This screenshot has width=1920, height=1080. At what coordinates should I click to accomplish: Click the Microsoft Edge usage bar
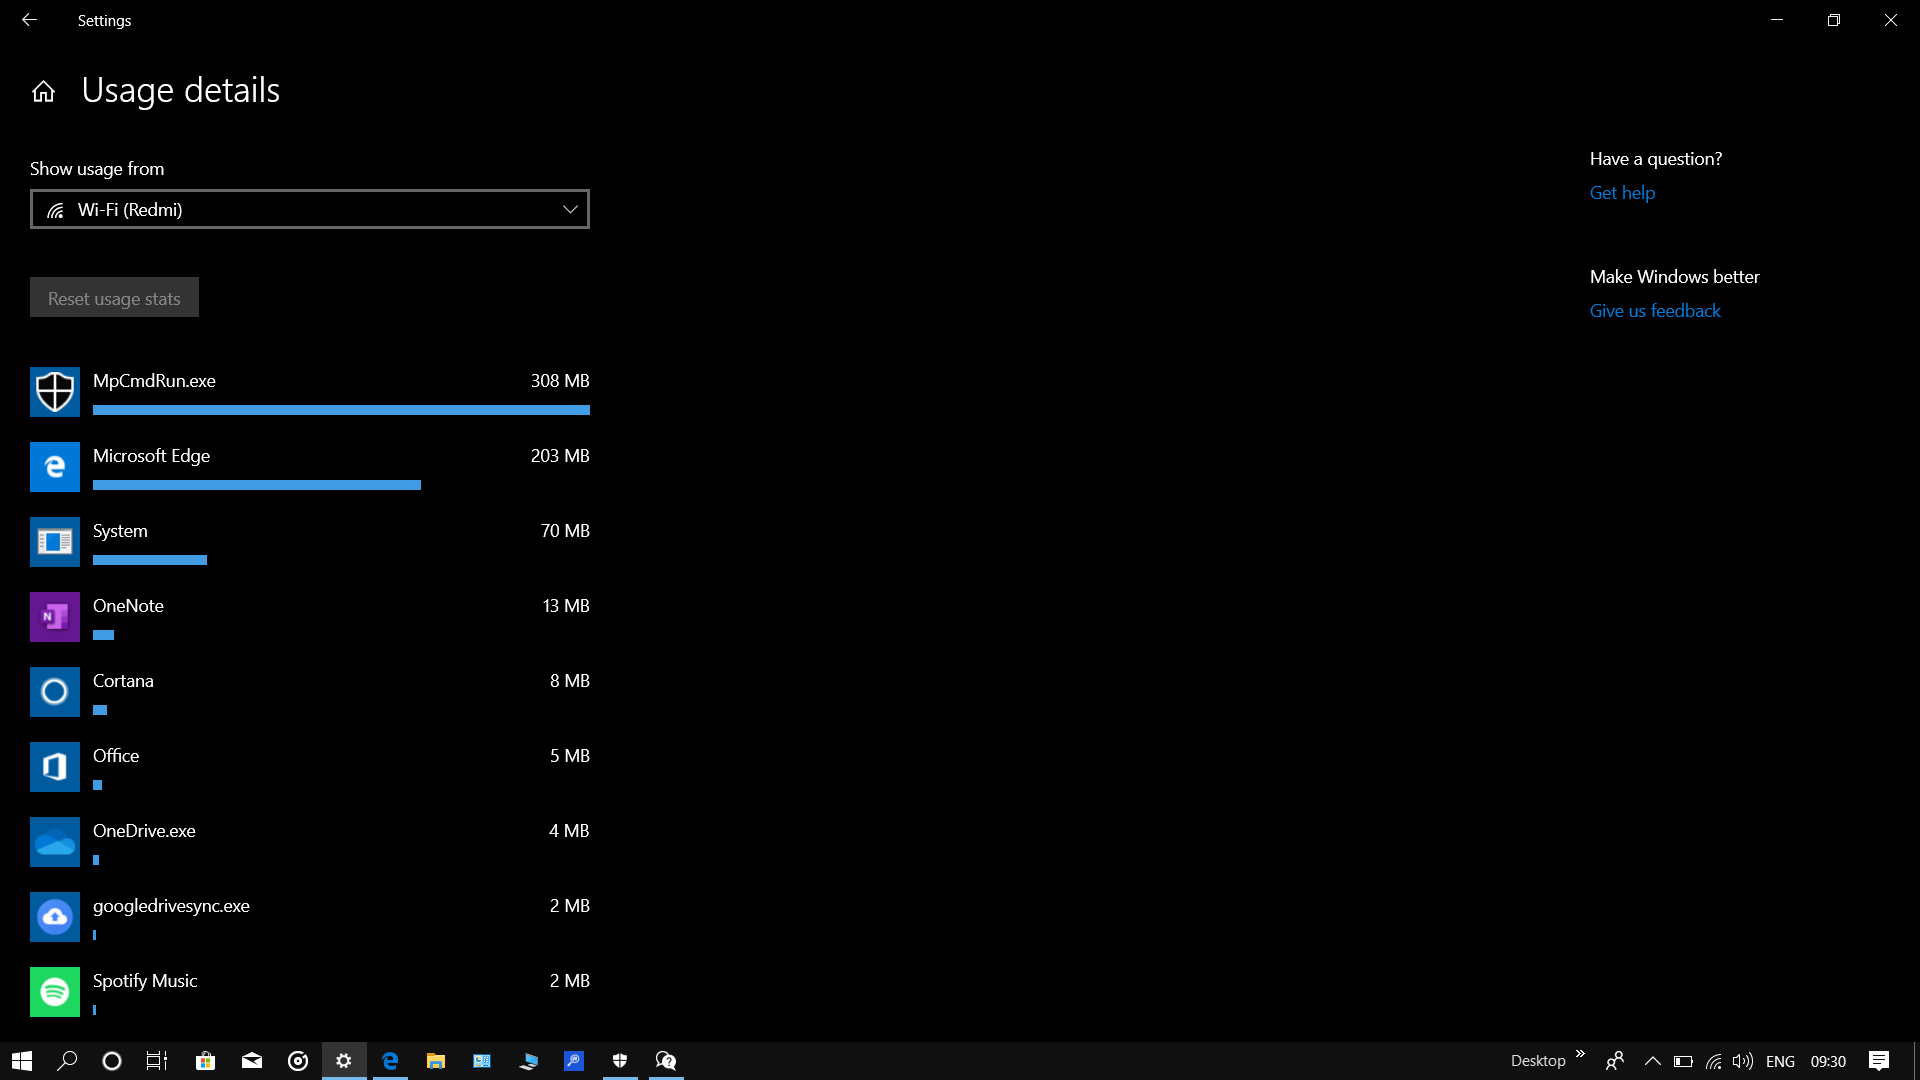257,485
